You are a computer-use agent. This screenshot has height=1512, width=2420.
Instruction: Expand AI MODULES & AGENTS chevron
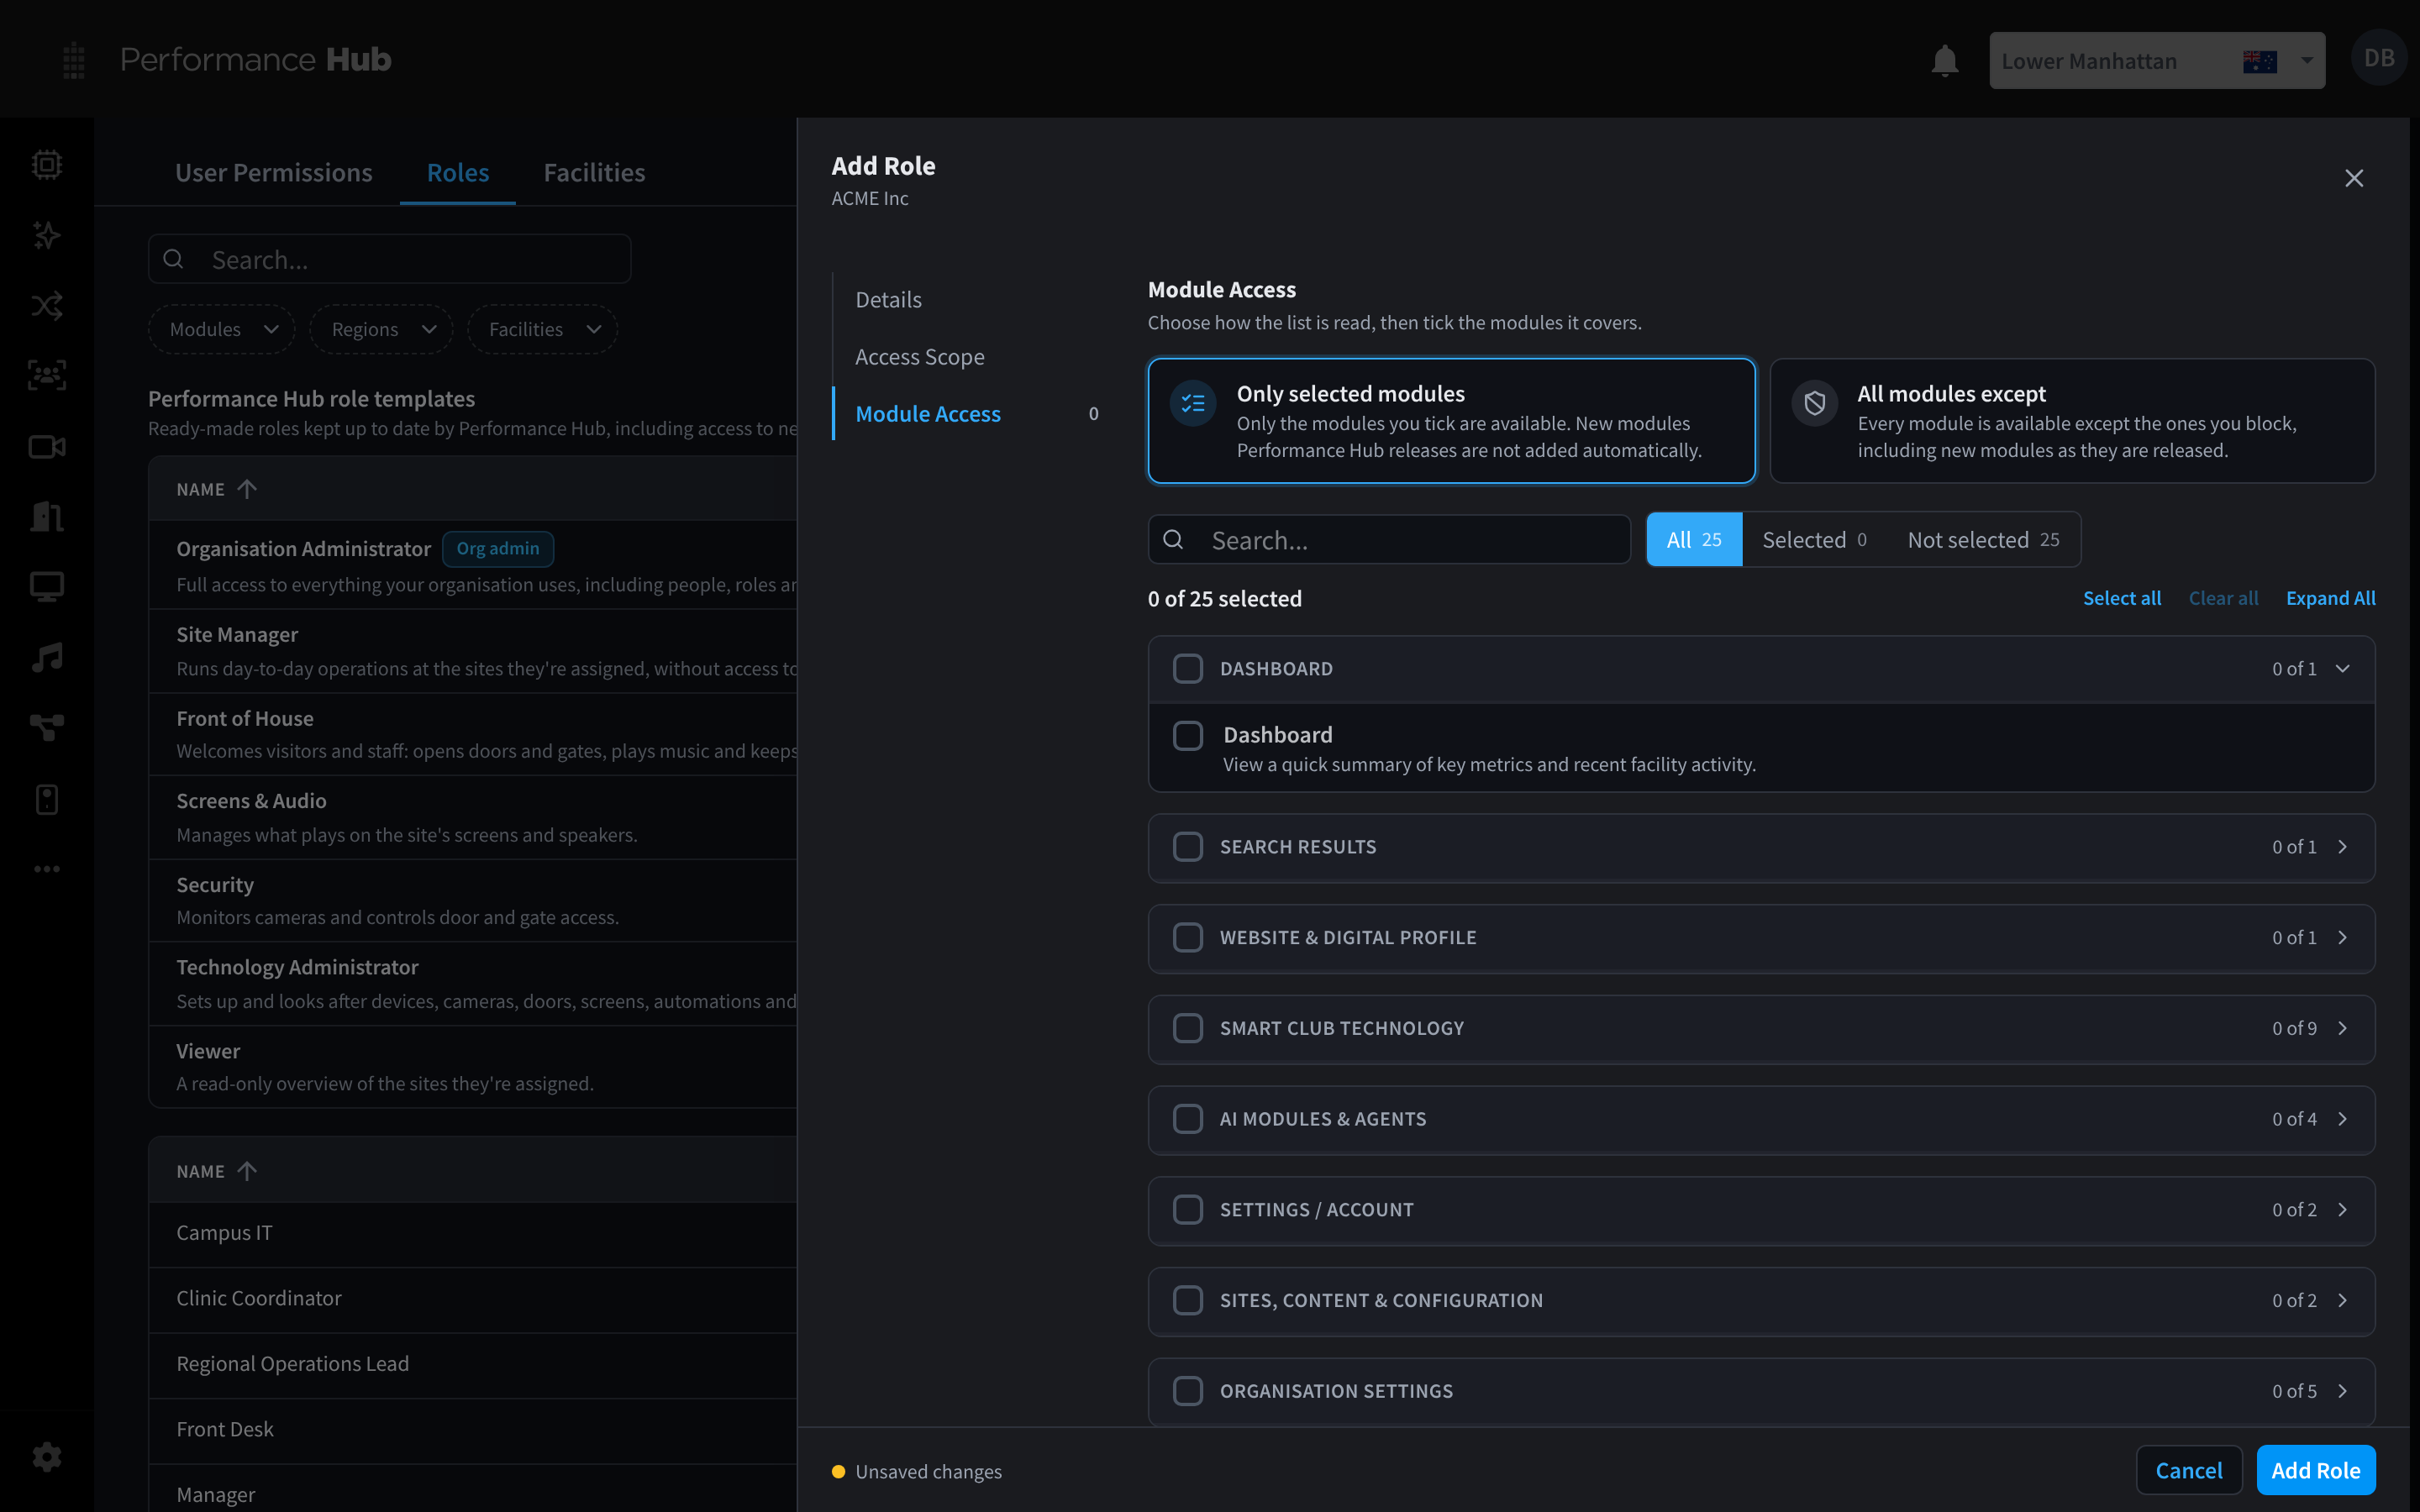point(2342,1119)
